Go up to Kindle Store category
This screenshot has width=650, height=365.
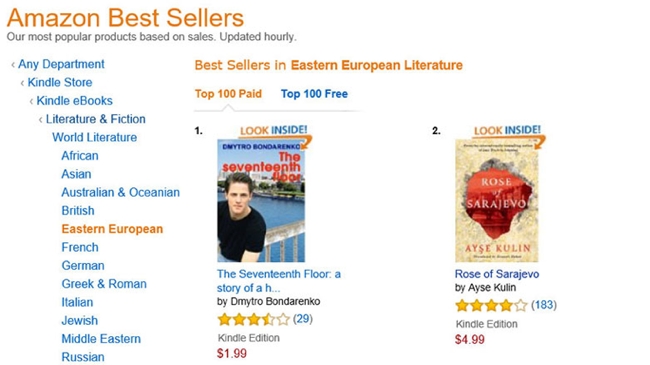point(60,83)
